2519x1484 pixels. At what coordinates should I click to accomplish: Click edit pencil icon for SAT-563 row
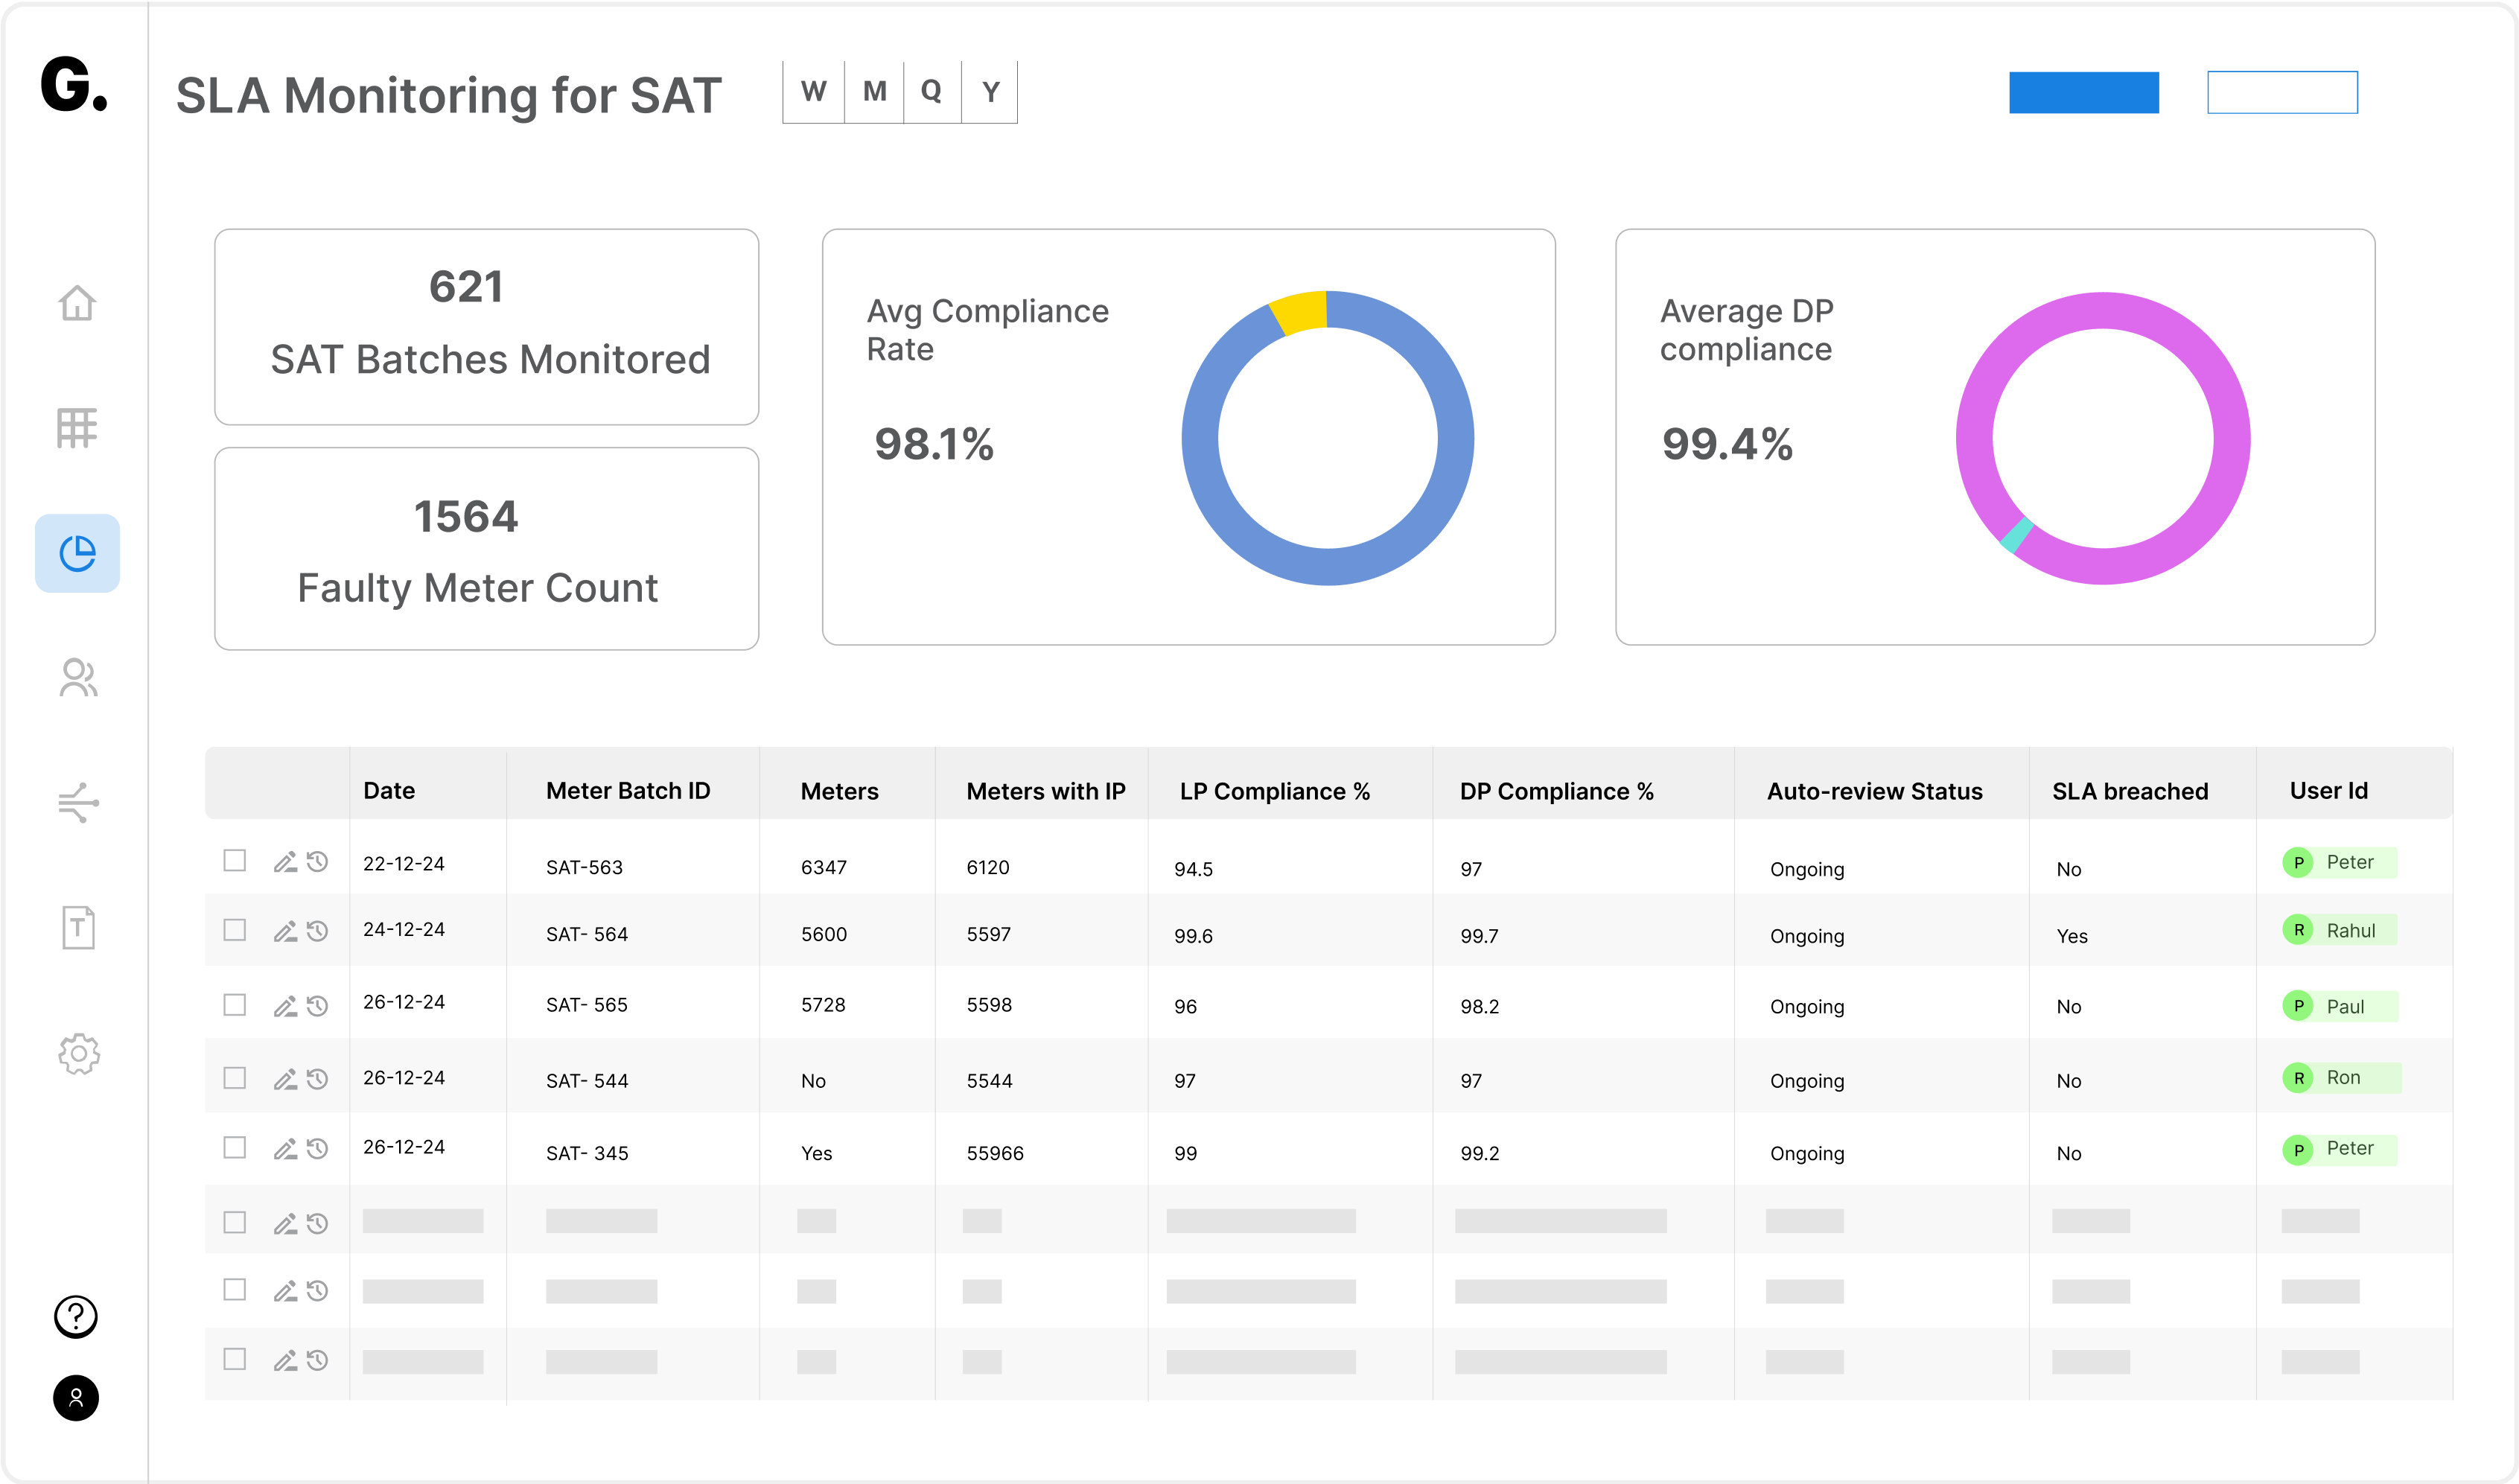[x=285, y=862]
